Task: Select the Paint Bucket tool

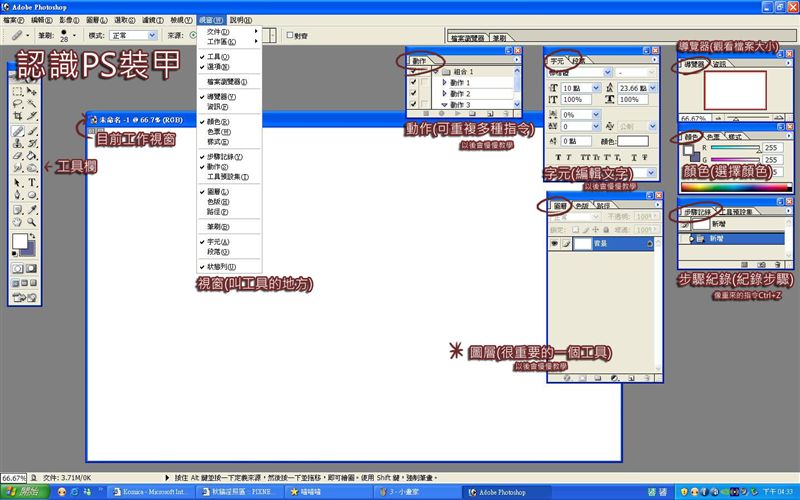Action: 32,156
